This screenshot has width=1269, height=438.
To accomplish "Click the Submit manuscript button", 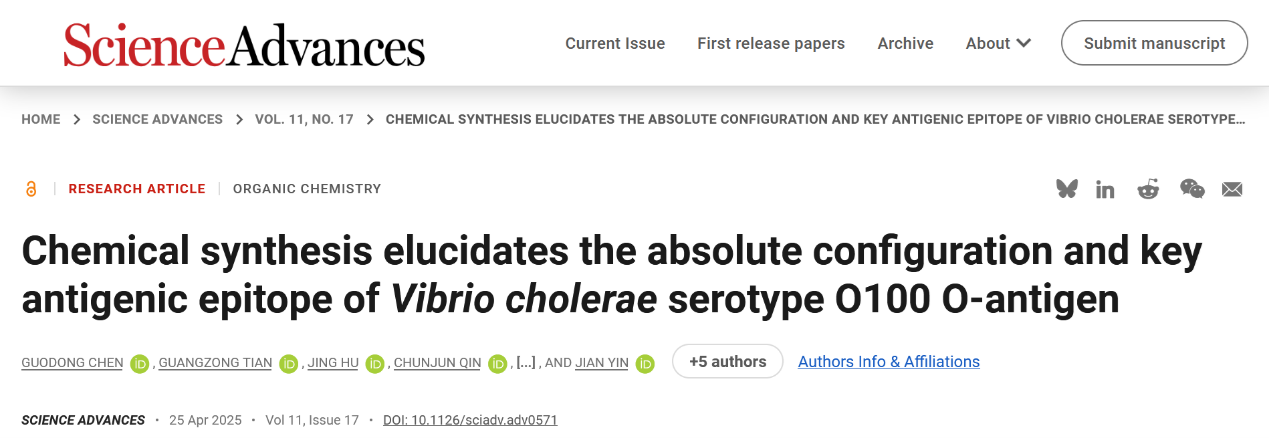I will (1154, 43).
